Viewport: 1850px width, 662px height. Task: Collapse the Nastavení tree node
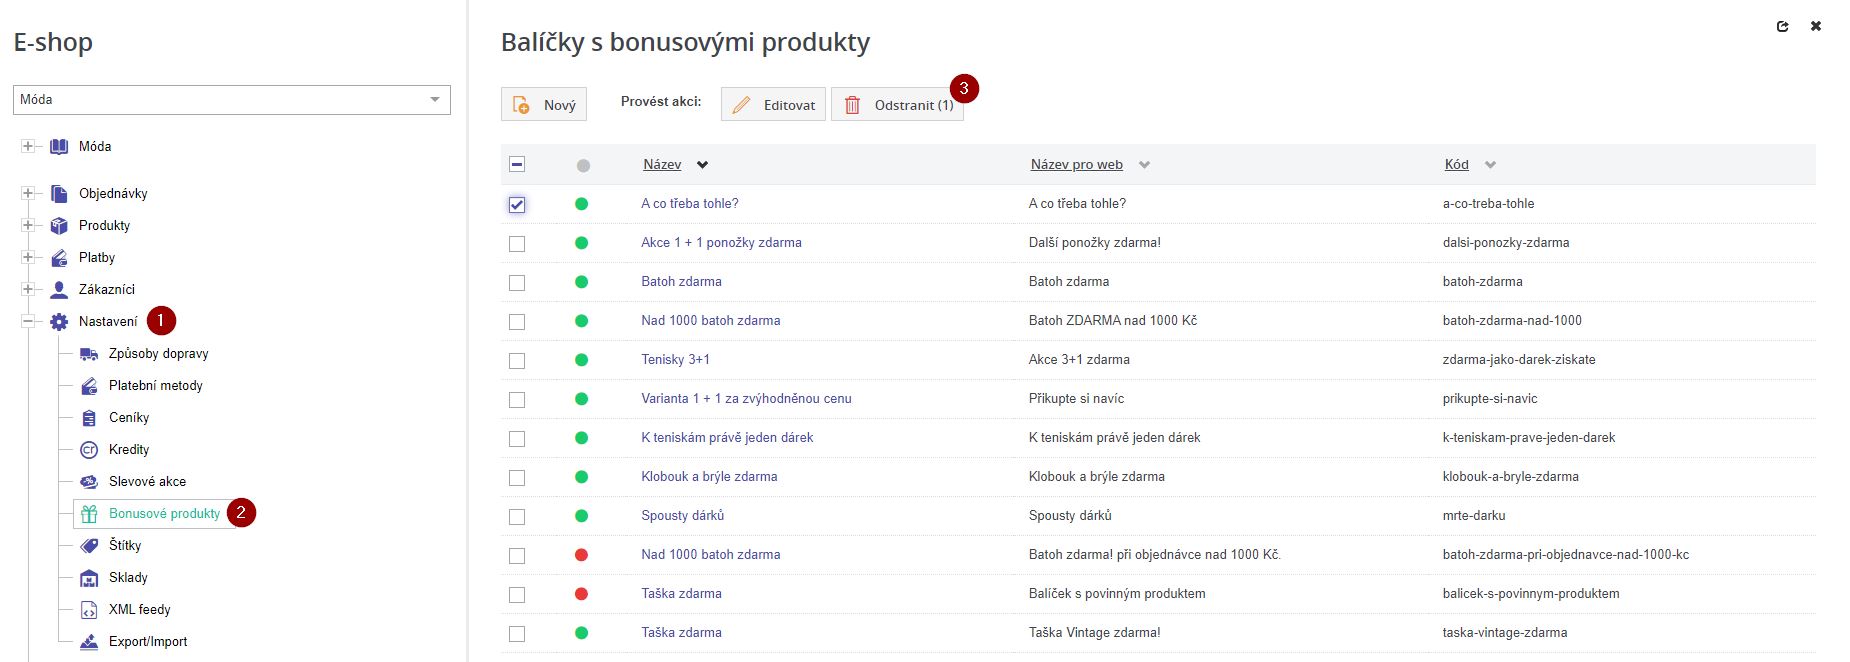pos(28,322)
